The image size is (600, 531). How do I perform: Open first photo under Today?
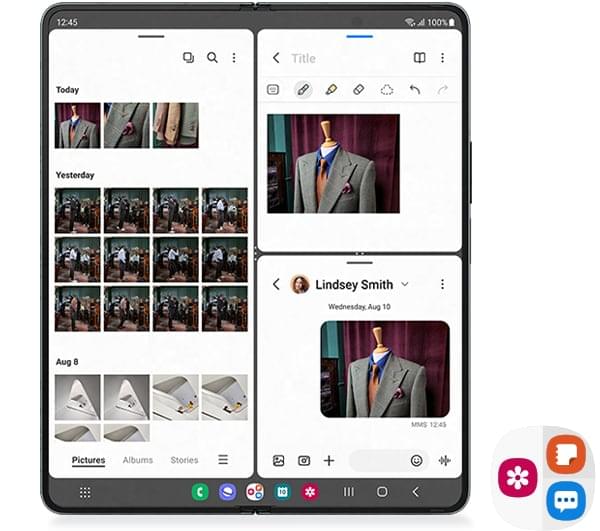pos(77,125)
